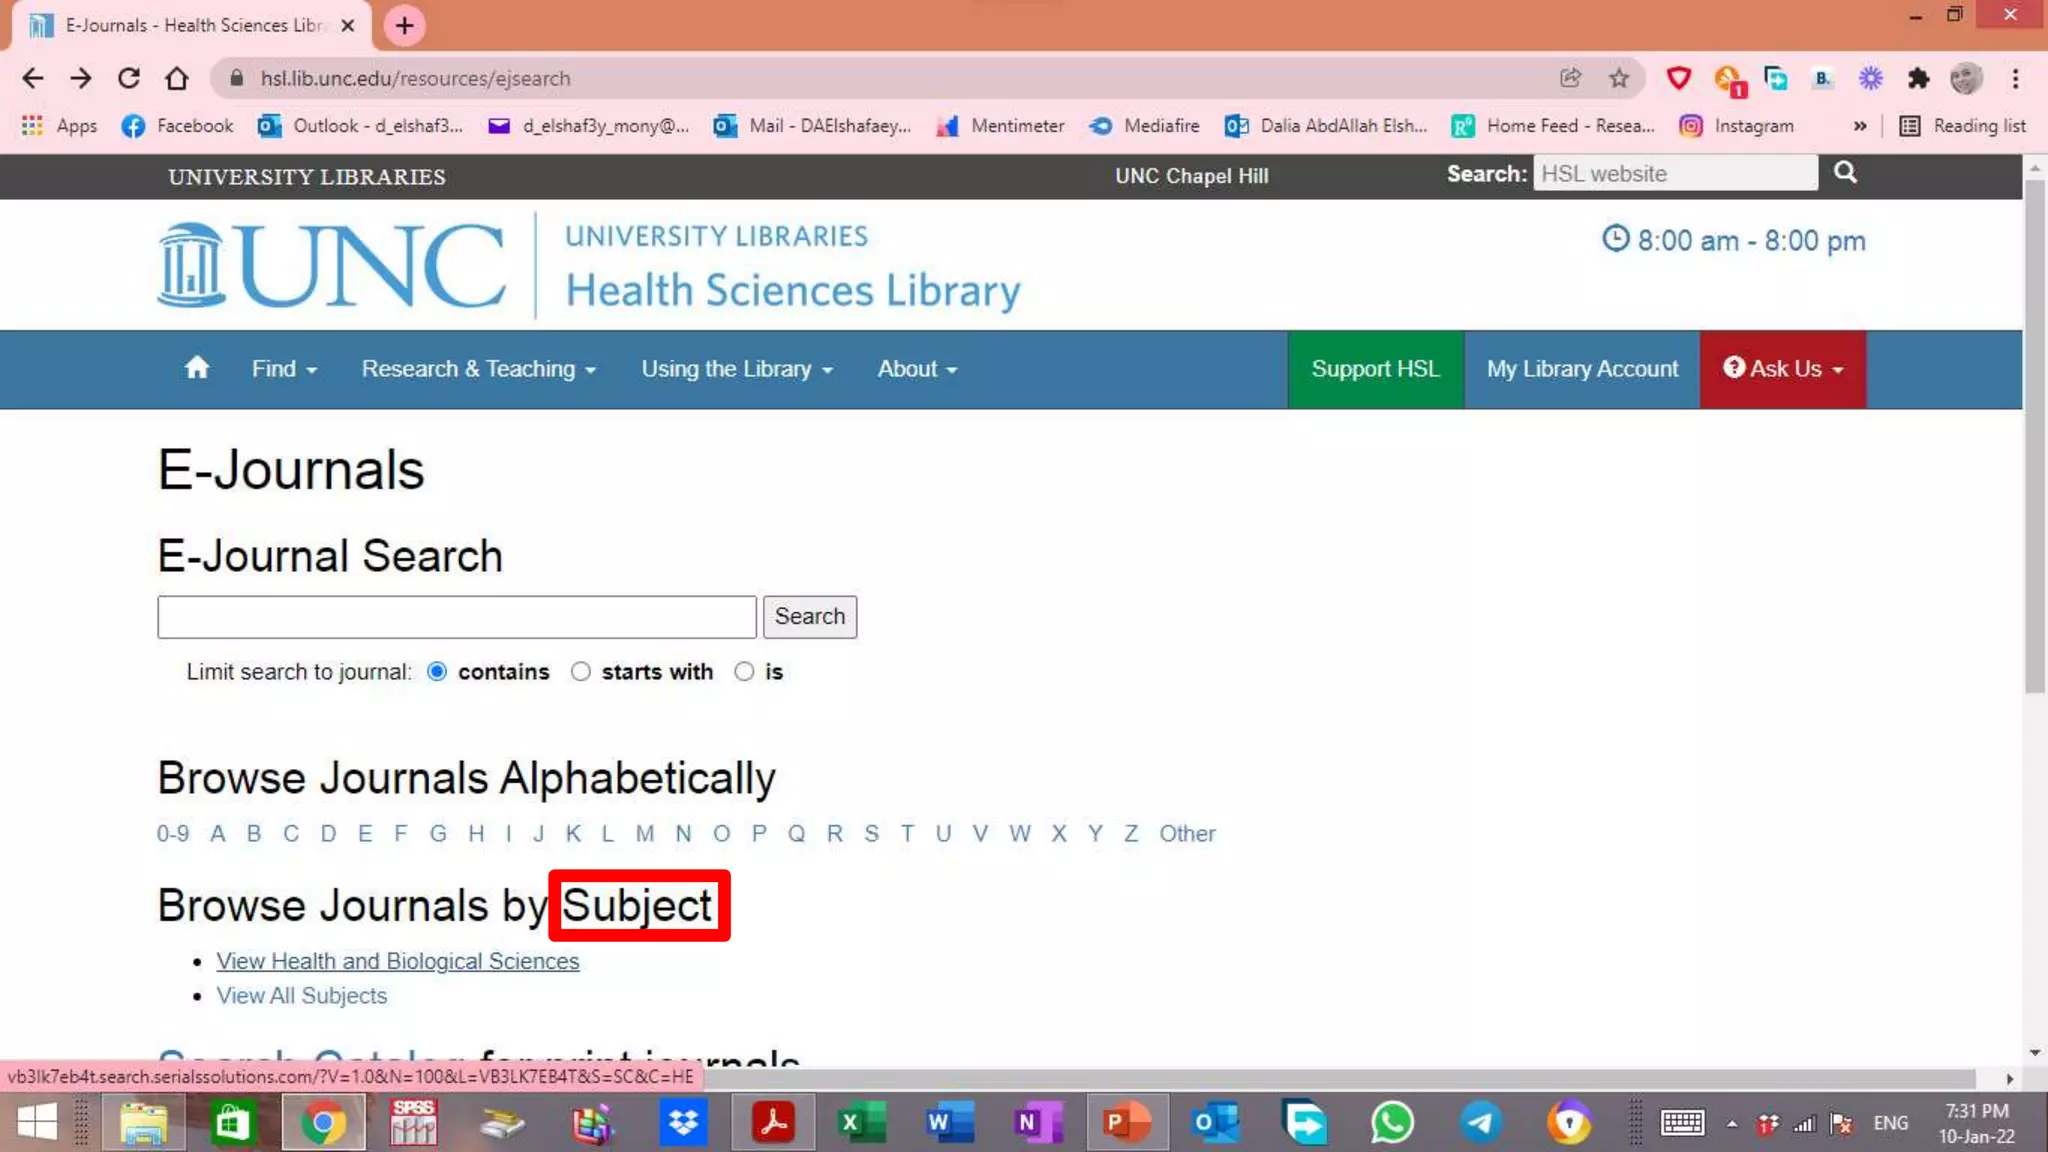Open View Health and Biological Sciences link
This screenshot has width=2048, height=1152.
[x=398, y=961]
